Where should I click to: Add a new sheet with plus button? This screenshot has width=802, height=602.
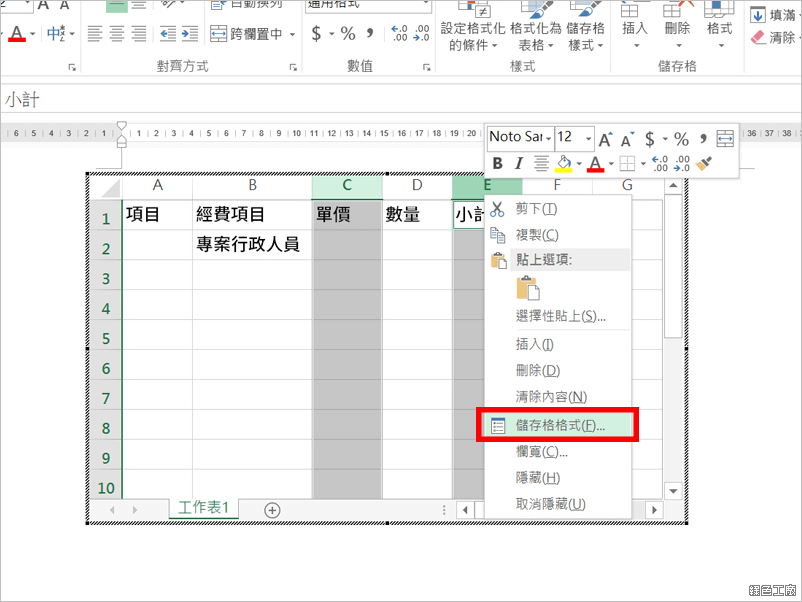point(272,510)
